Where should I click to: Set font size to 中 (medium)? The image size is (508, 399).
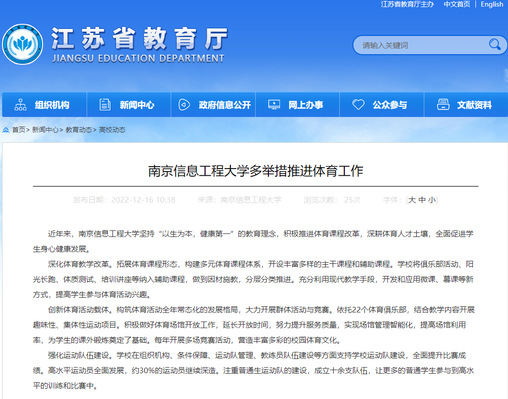click(422, 200)
